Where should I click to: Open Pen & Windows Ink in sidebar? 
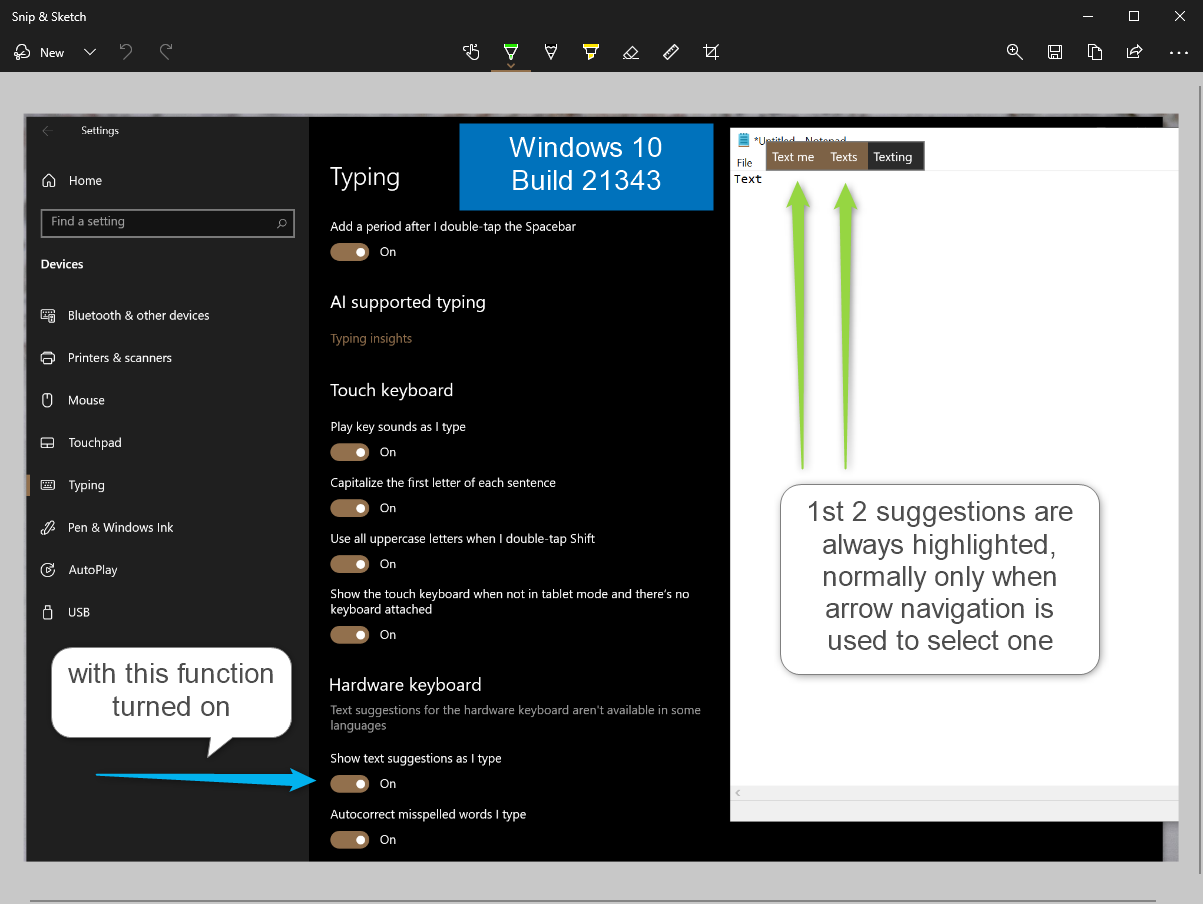[120, 528]
